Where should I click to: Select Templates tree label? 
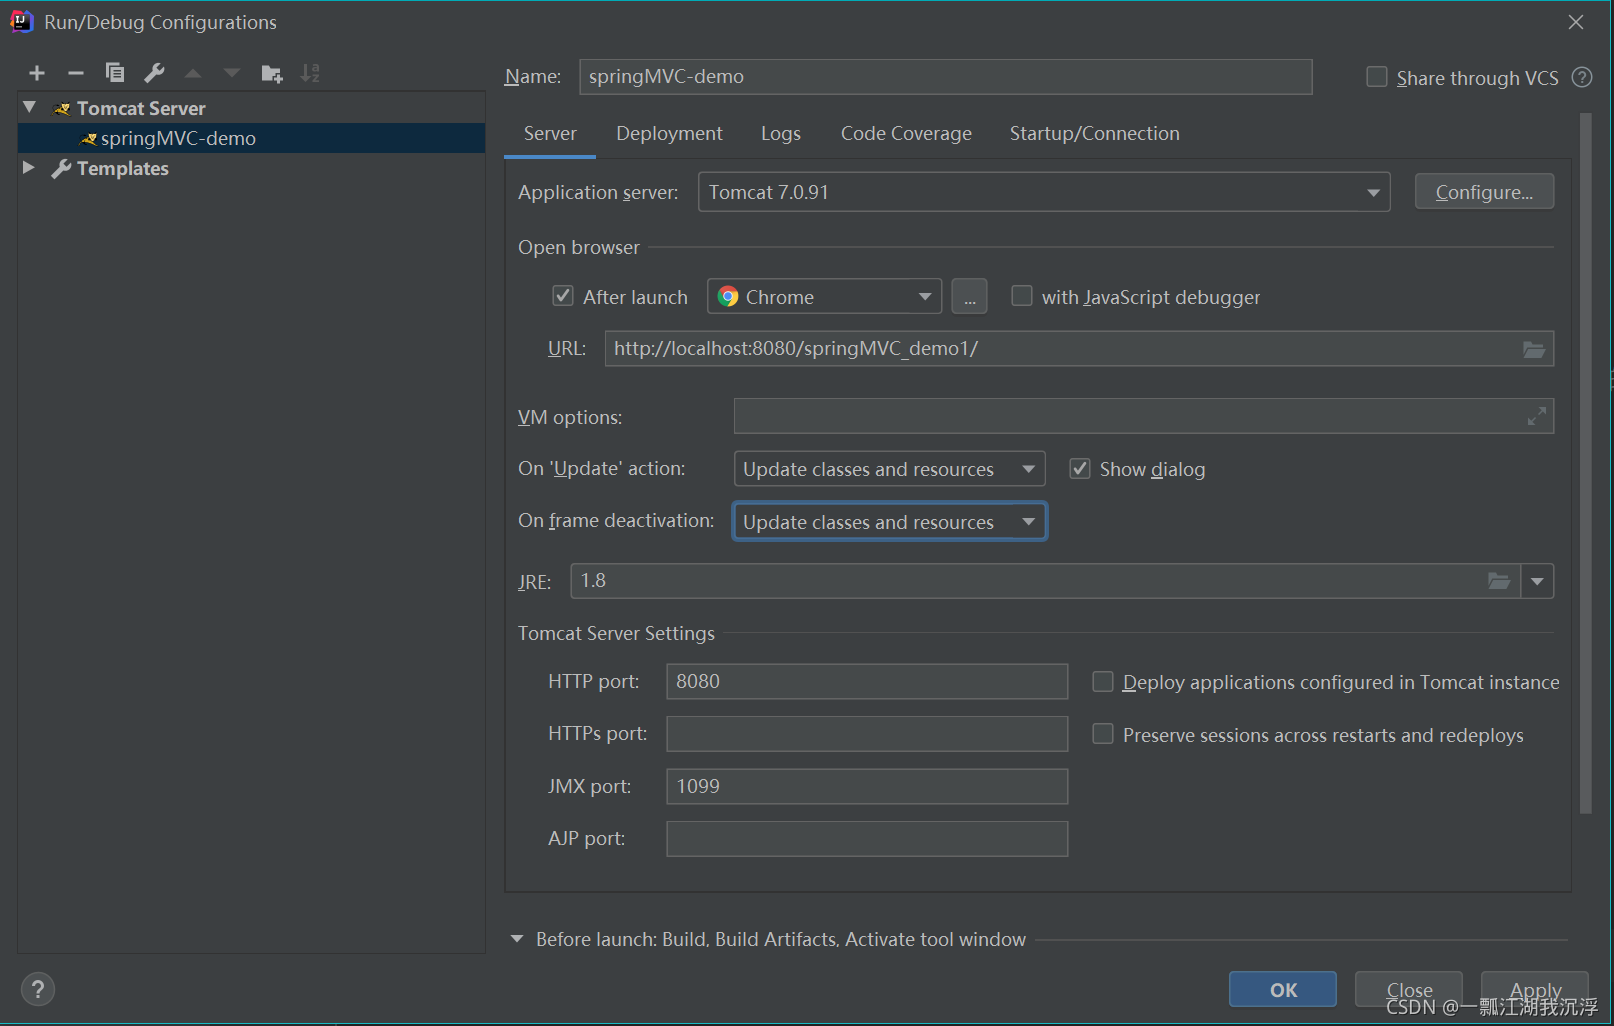point(123,168)
